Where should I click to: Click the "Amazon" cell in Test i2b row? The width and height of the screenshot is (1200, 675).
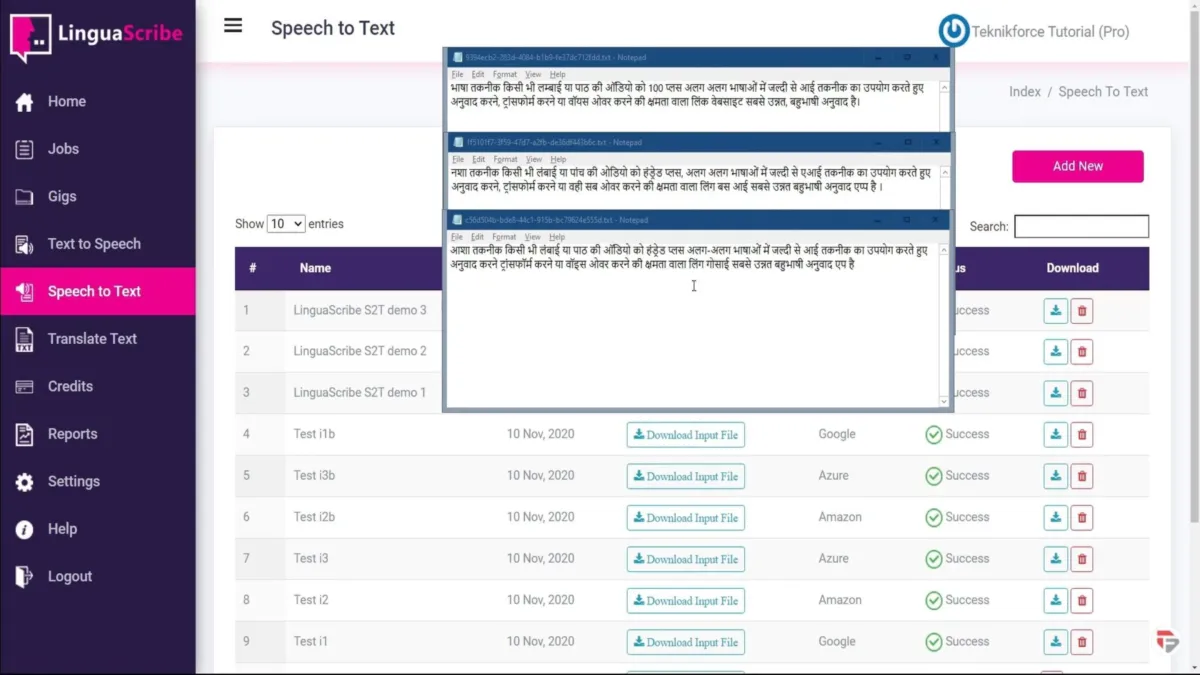840,517
